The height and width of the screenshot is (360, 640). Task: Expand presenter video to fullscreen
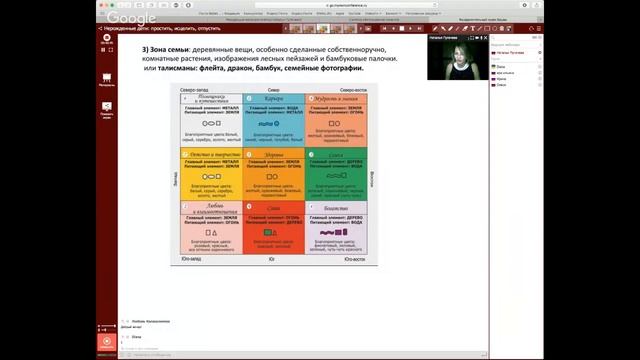click(x=472, y=38)
